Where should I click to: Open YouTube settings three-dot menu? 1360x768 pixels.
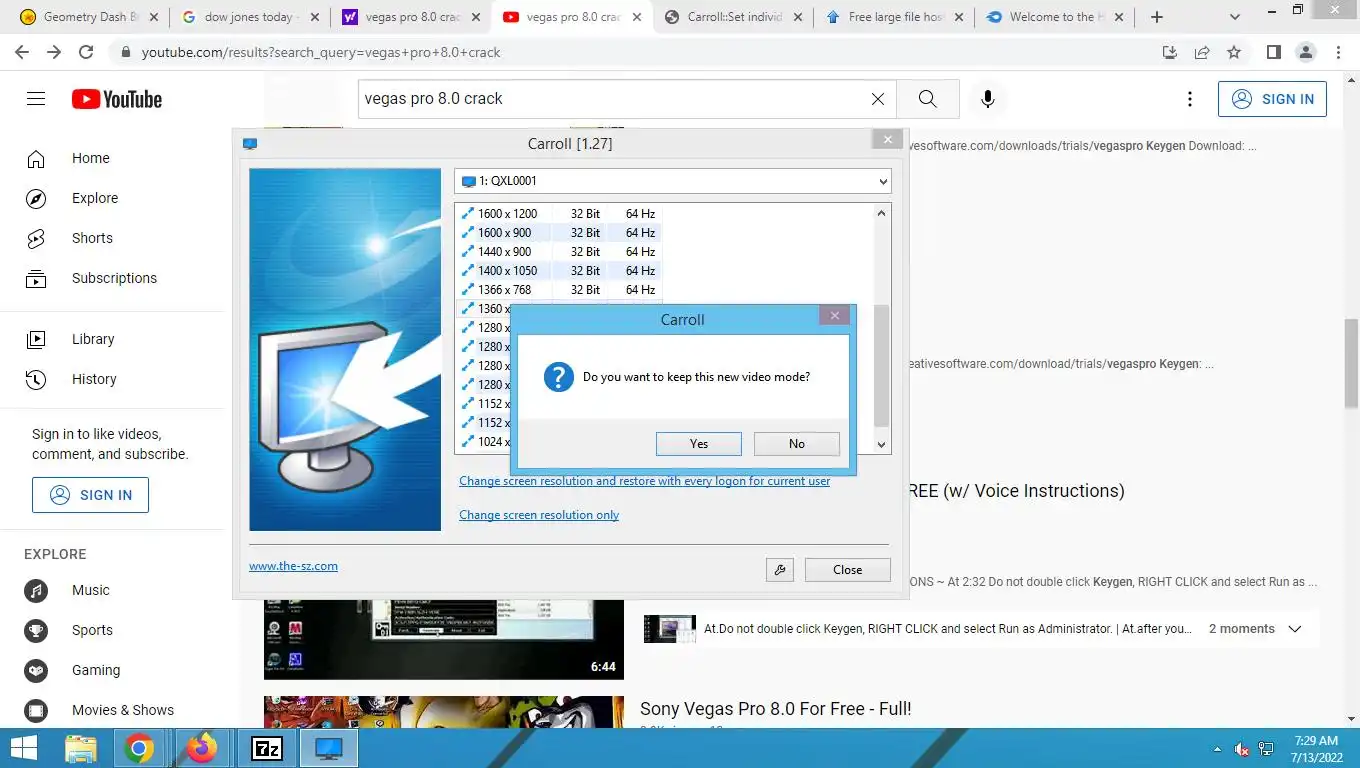click(x=1189, y=99)
